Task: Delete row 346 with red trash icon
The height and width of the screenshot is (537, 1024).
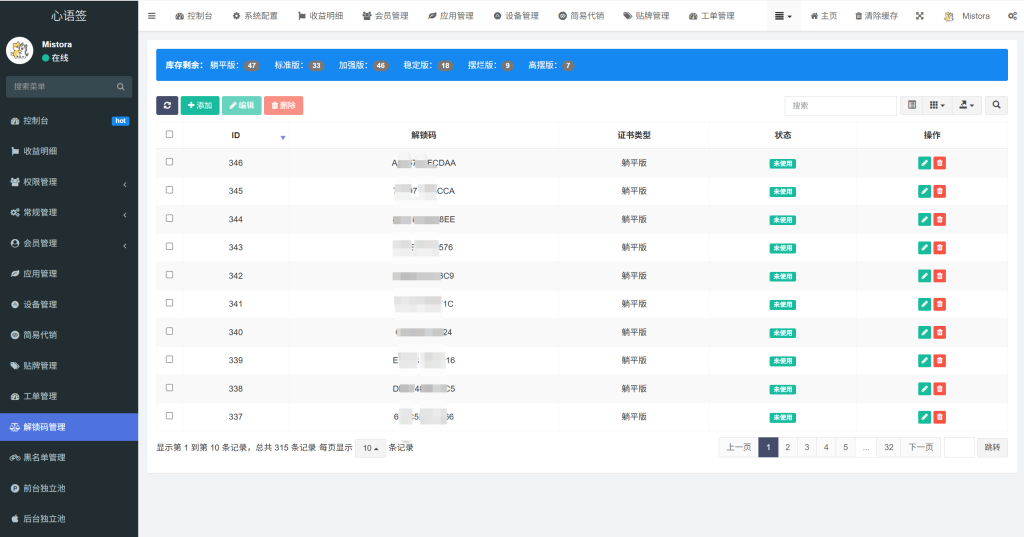Action: point(940,163)
